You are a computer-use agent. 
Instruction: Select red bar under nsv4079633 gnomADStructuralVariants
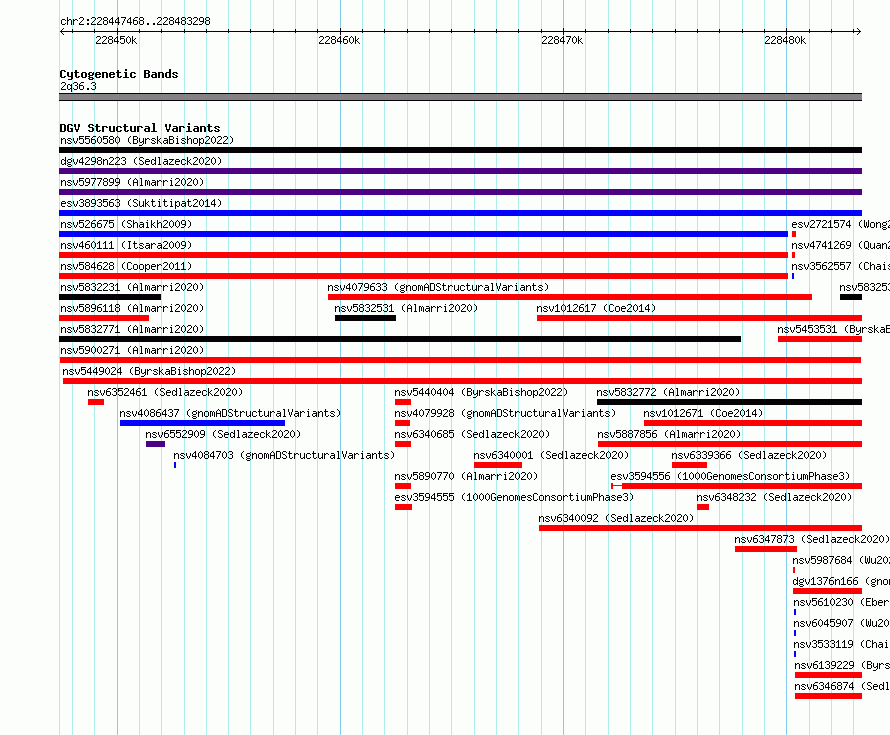569,297
